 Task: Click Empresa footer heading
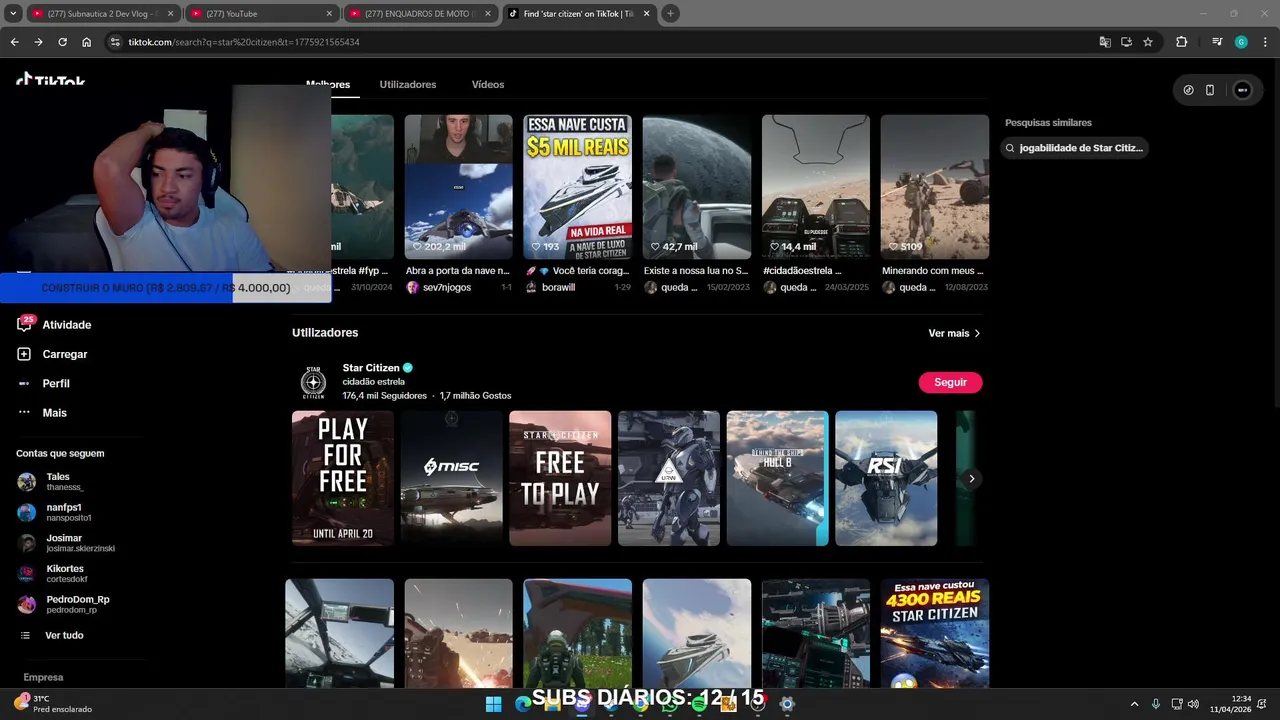(44, 677)
